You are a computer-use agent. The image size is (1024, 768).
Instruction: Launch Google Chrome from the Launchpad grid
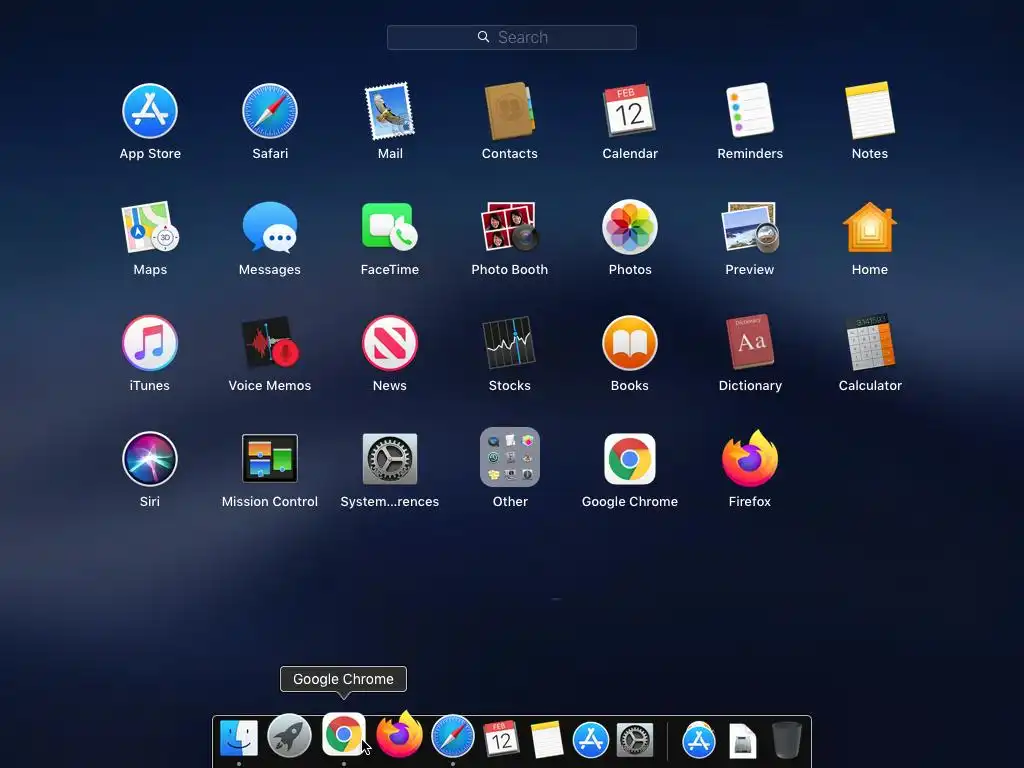[630, 458]
